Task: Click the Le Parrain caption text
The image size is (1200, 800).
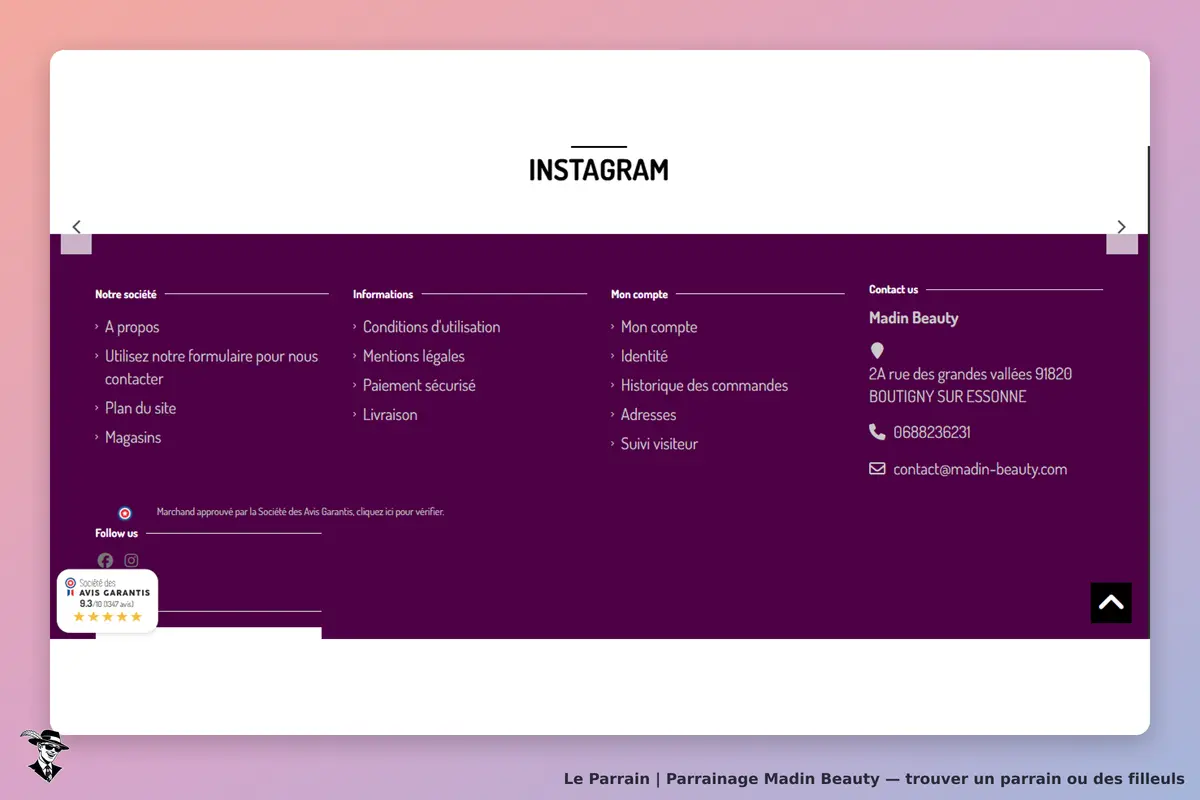Action: click(874, 778)
